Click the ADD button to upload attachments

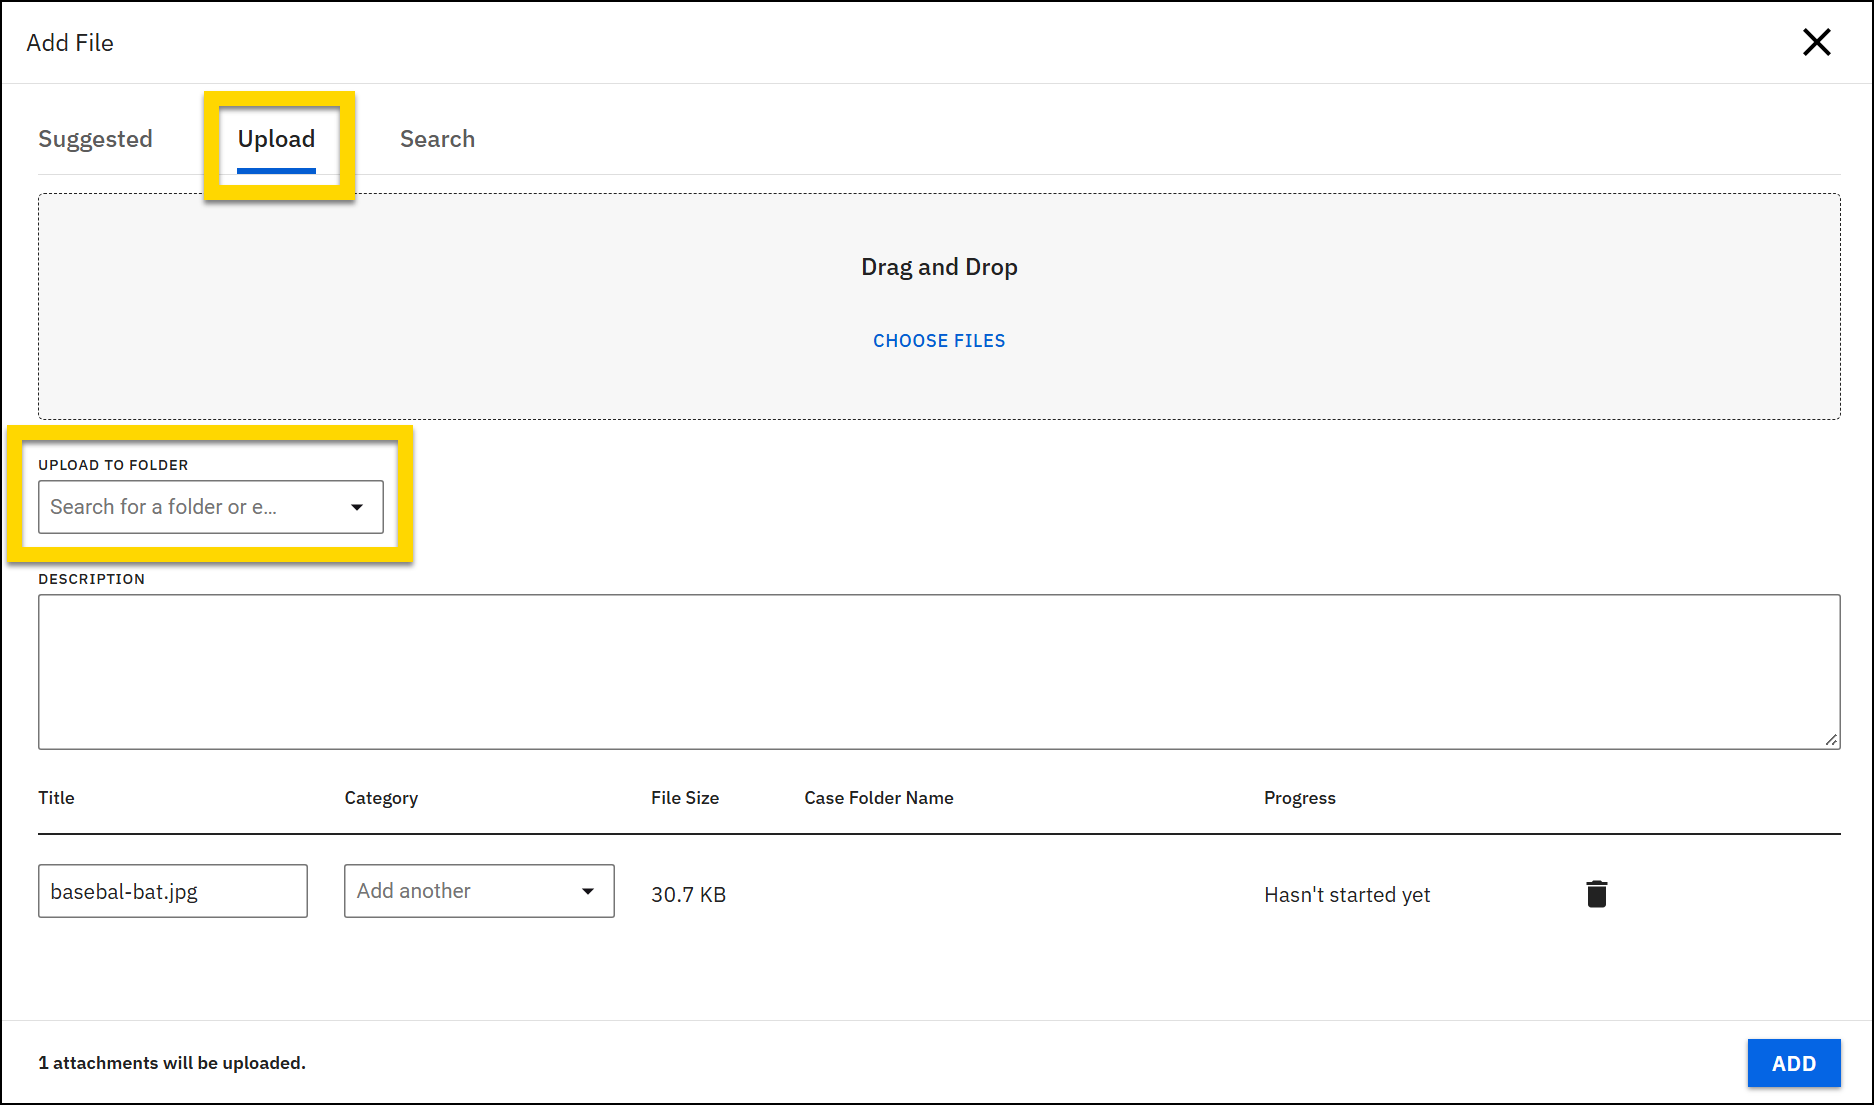[x=1793, y=1062]
